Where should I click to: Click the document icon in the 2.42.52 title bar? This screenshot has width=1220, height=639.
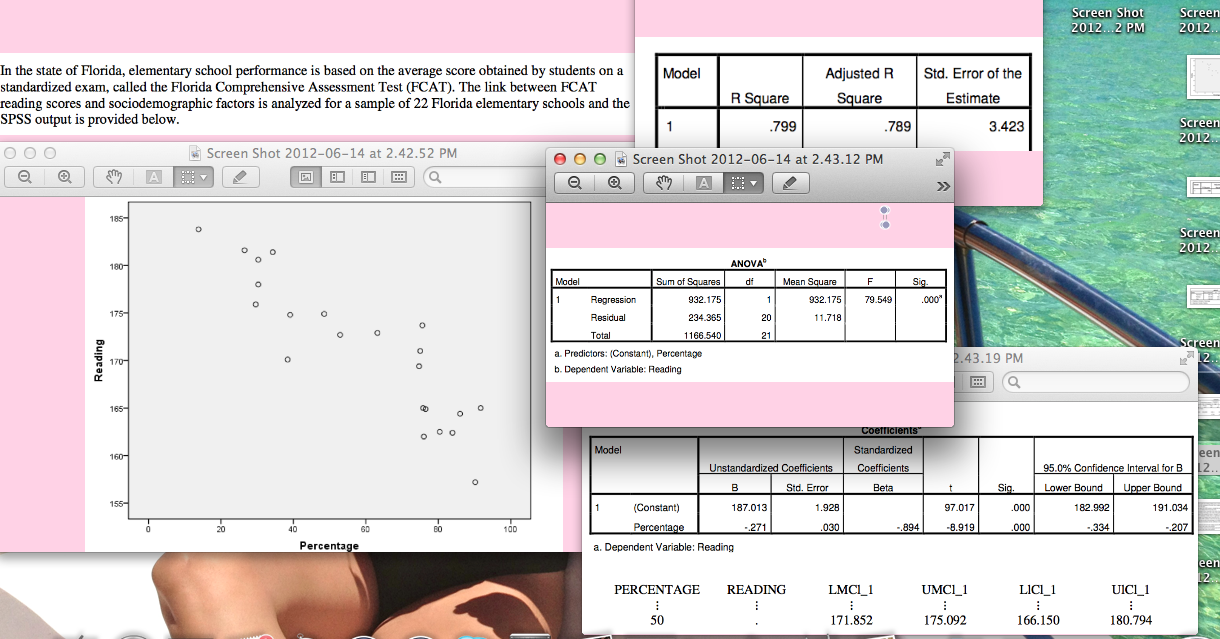point(194,154)
